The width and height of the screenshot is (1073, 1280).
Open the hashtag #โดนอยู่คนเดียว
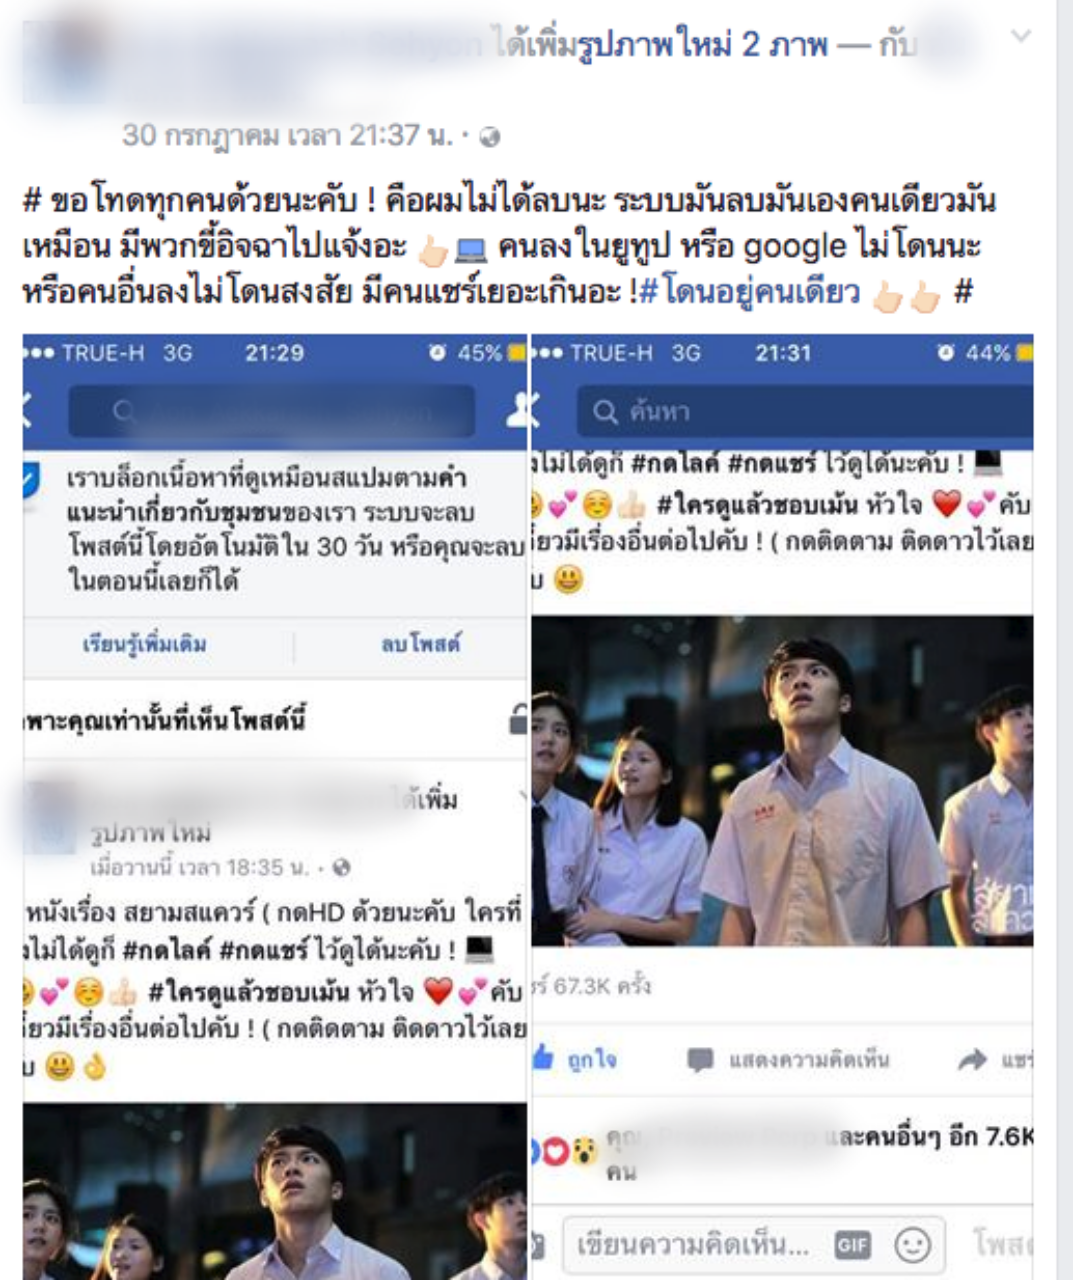749,292
